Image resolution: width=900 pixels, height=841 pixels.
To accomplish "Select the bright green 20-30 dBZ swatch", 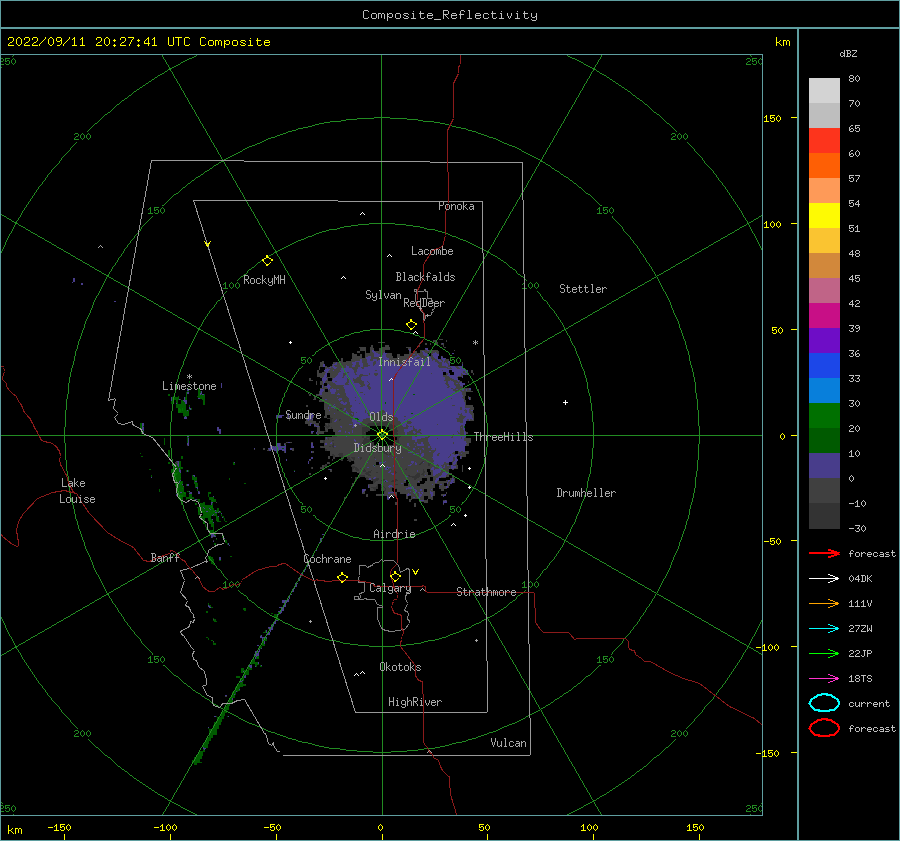I will point(824,415).
